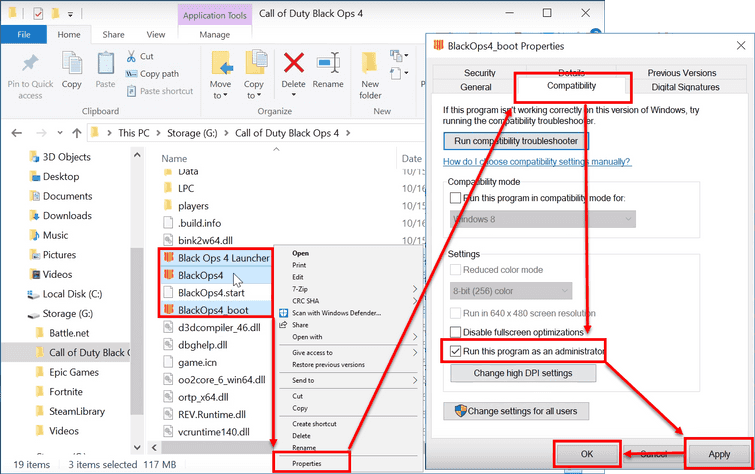This screenshot has width=755, height=474.
Task: Switch to the Previous Versions tab
Action: (682, 73)
